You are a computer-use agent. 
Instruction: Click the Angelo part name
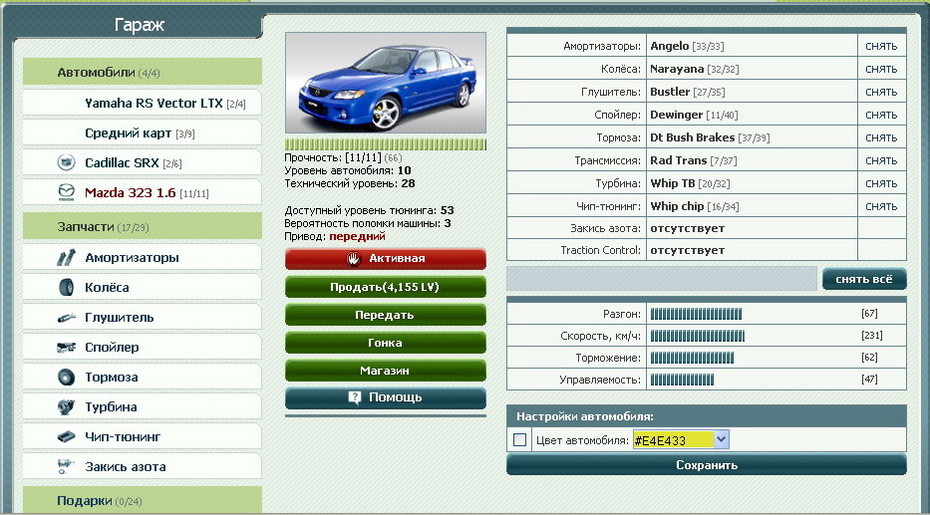coord(670,46)
